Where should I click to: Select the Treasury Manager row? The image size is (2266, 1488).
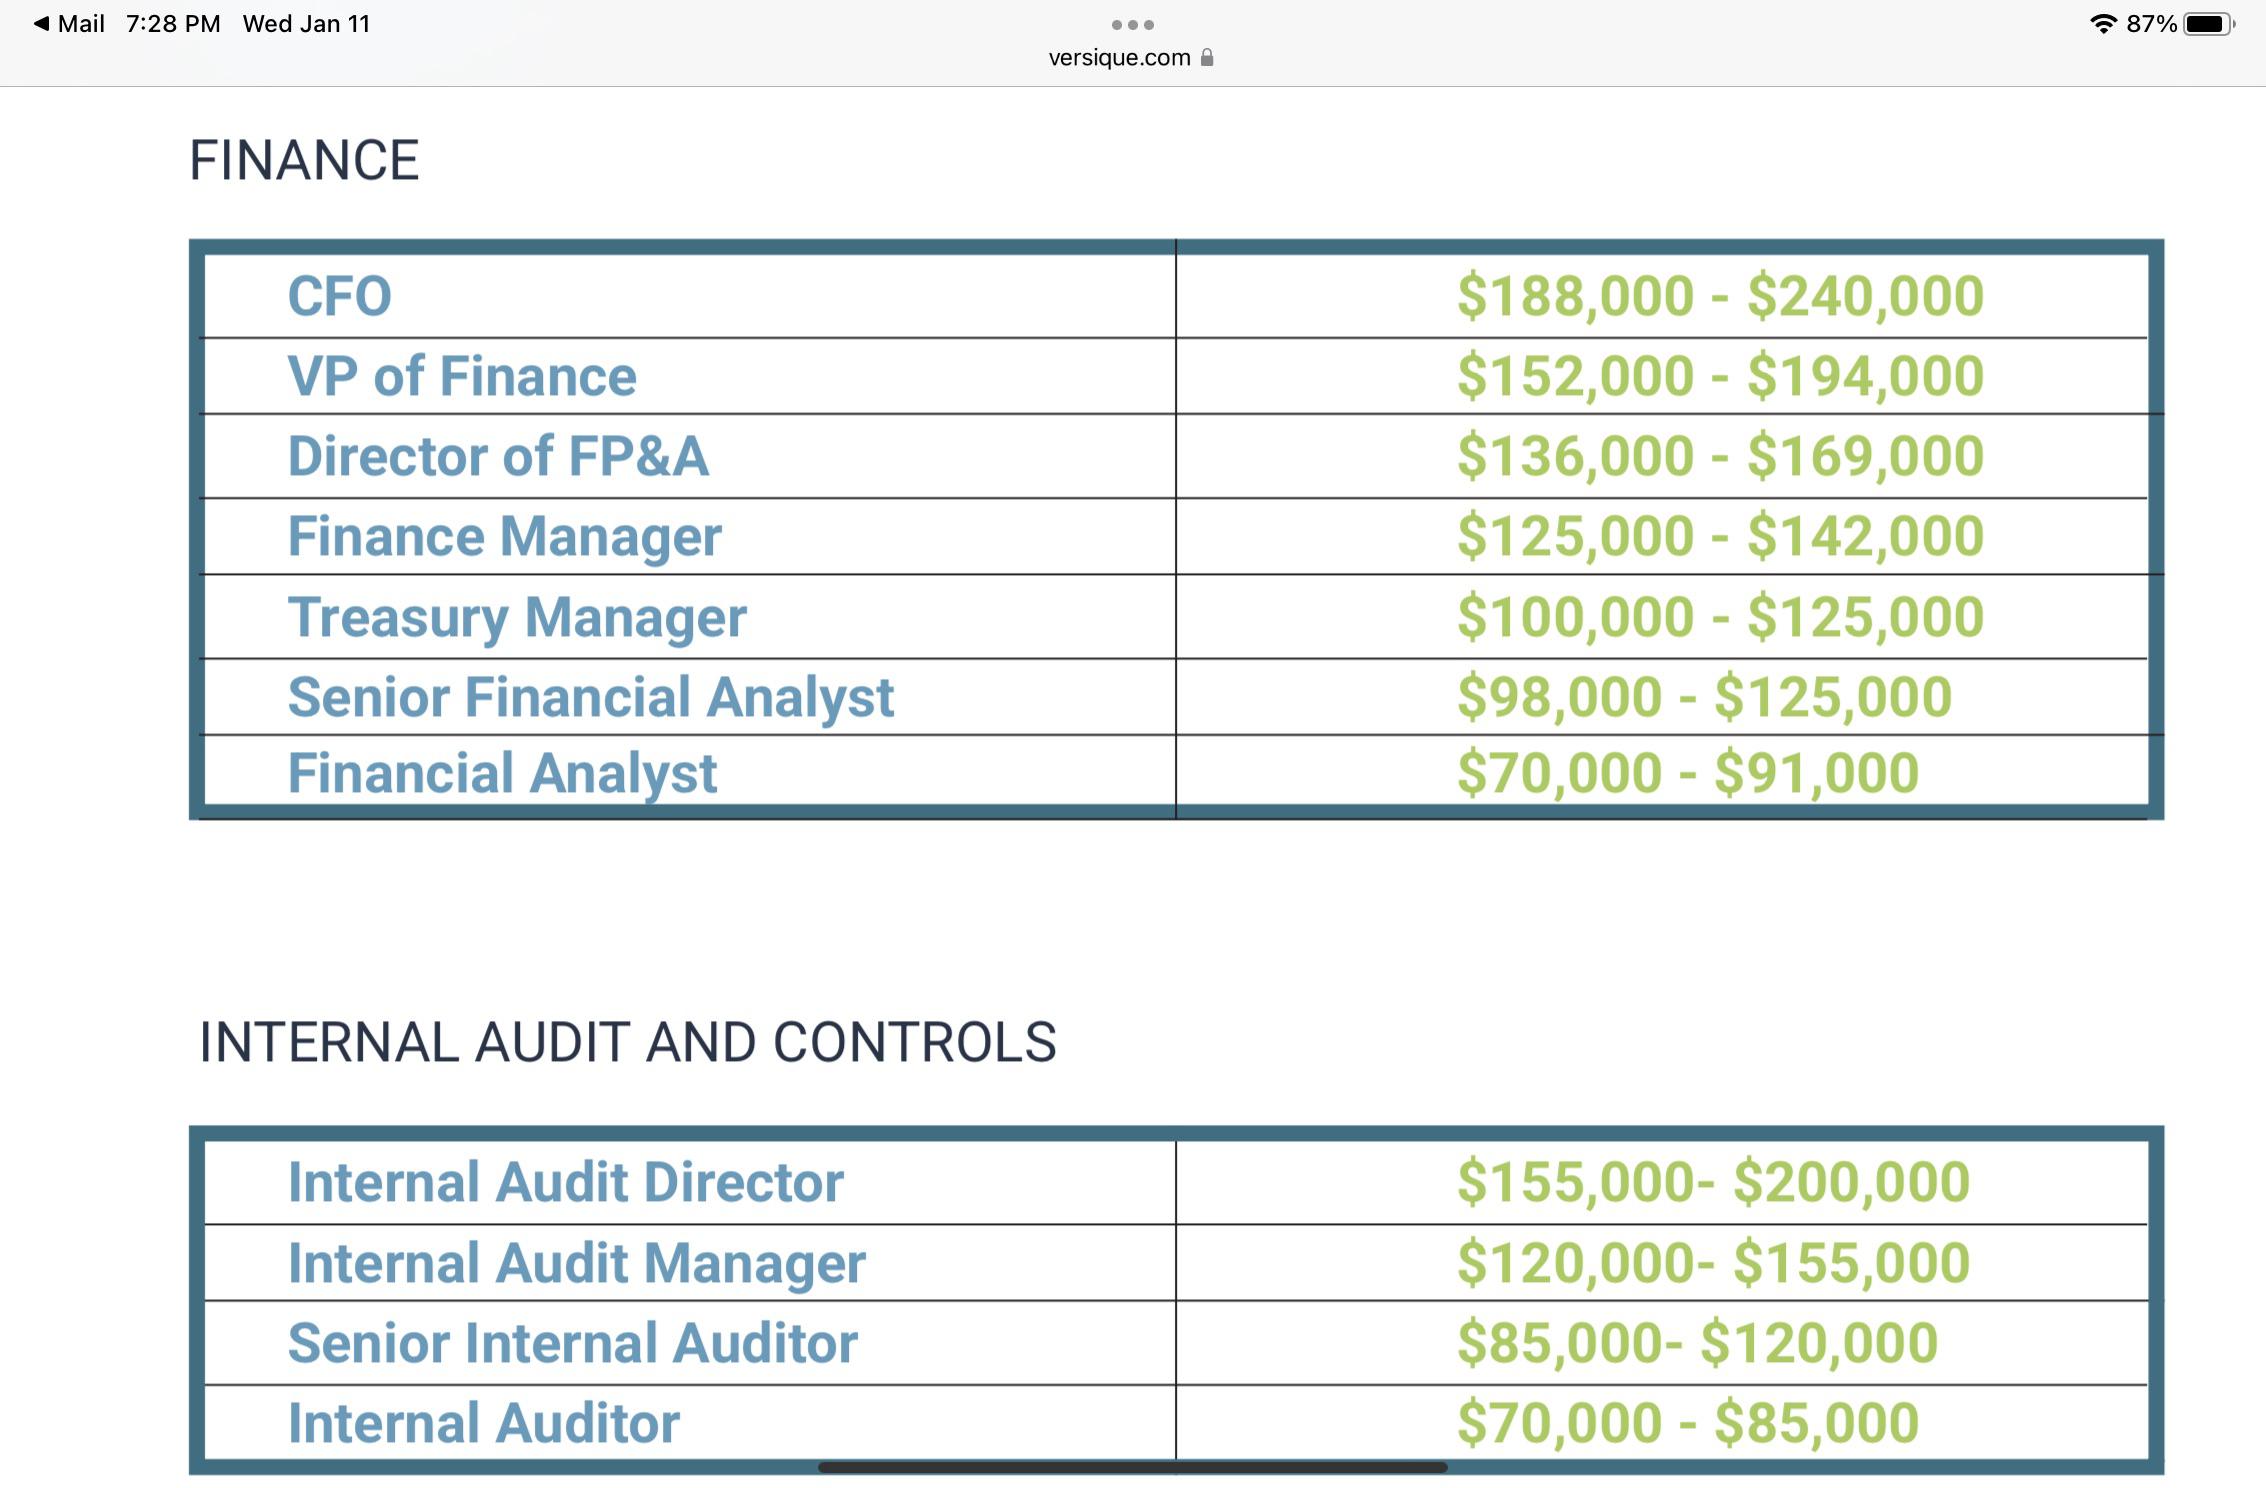516,616
